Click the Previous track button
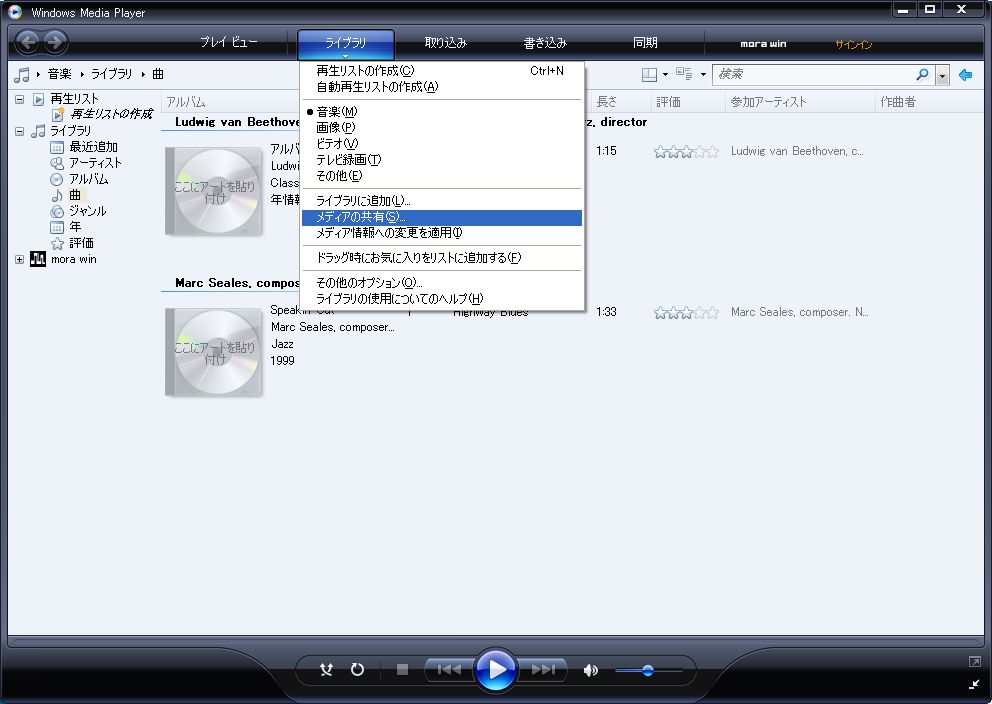This screenshot has height=704, width=992. 449,669
